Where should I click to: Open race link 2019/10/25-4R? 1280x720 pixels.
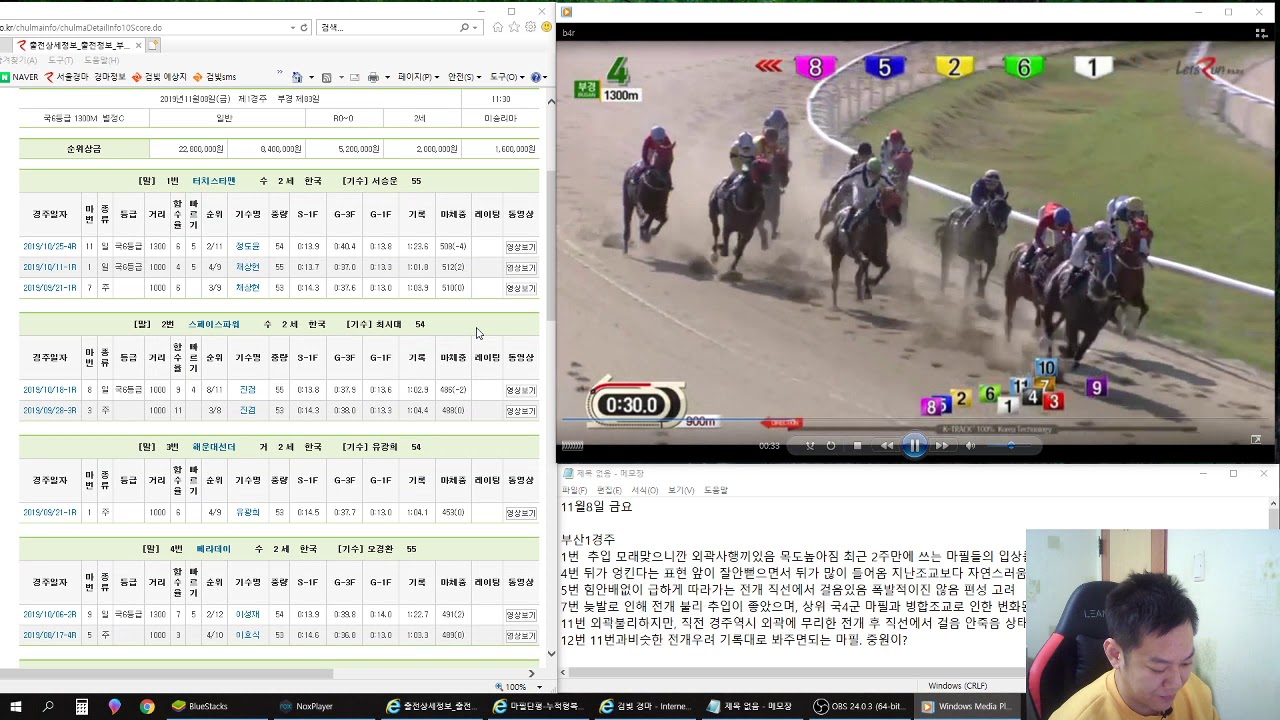[49, 246]
